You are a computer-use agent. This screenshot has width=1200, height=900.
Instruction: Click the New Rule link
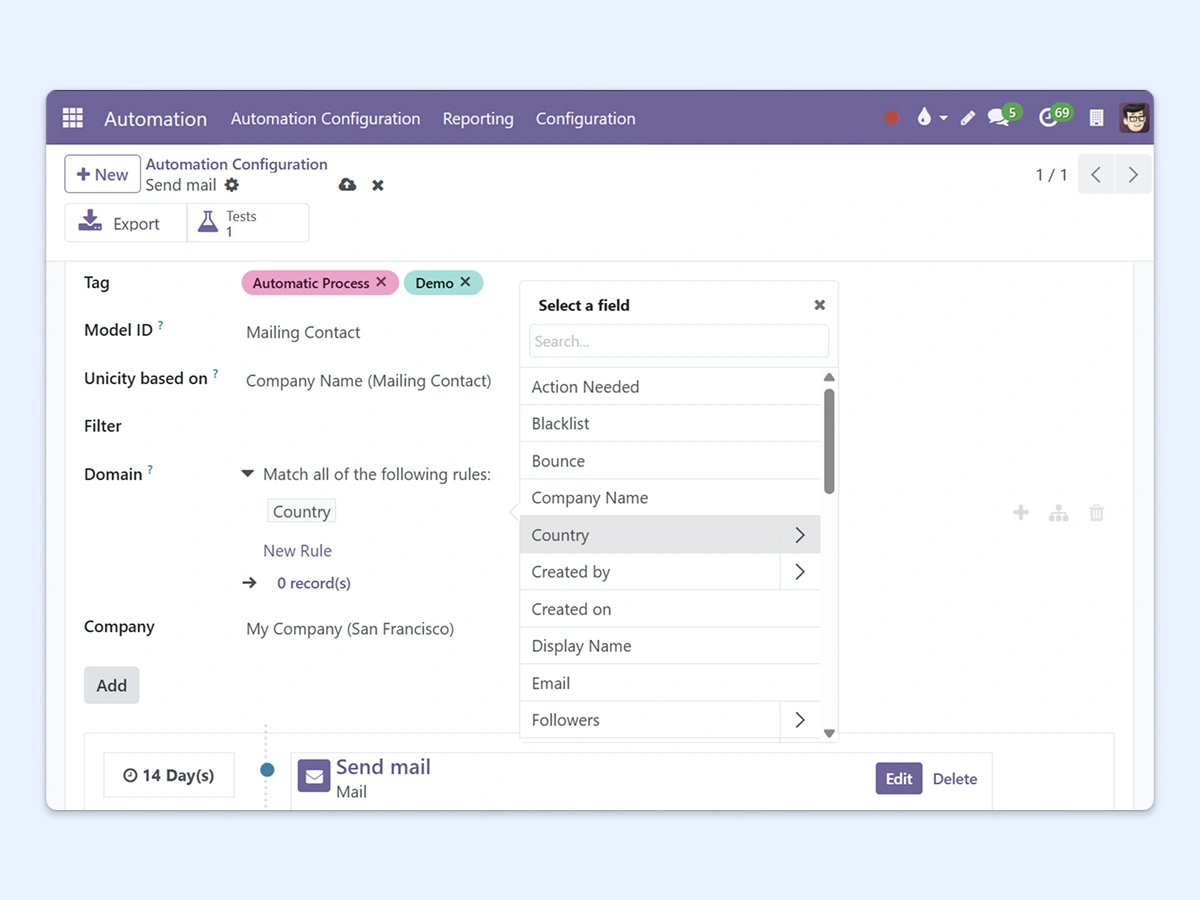297,550
